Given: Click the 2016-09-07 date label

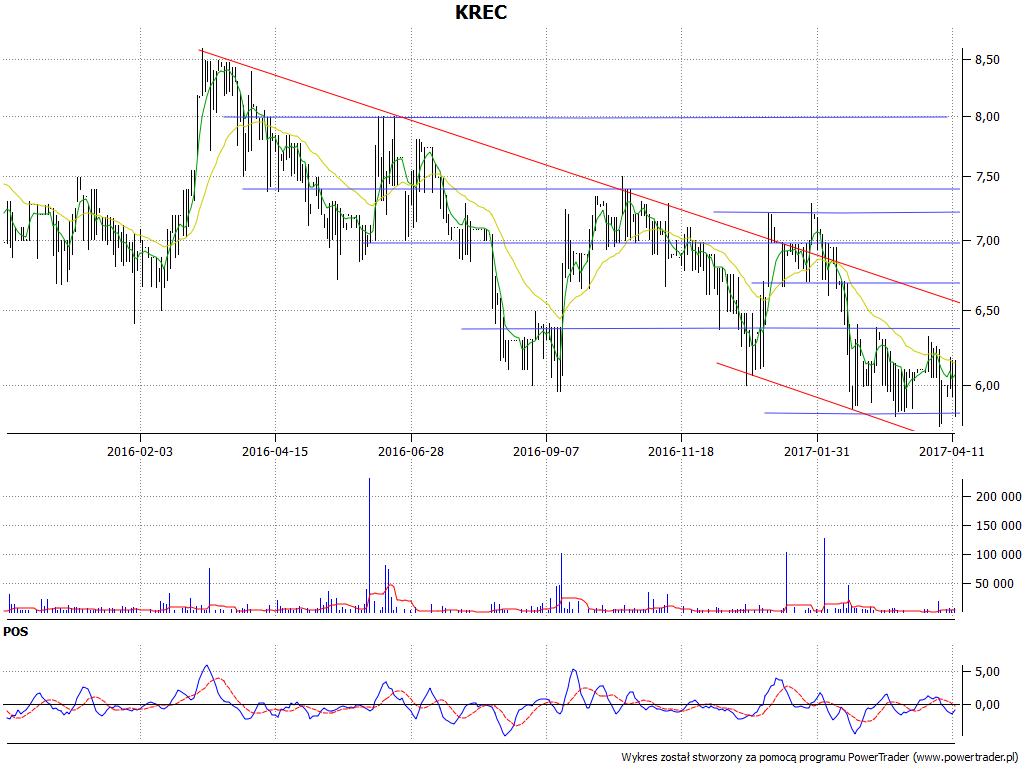Looking at the screenshot, I should pyautogui.click(x=546, y=451).
